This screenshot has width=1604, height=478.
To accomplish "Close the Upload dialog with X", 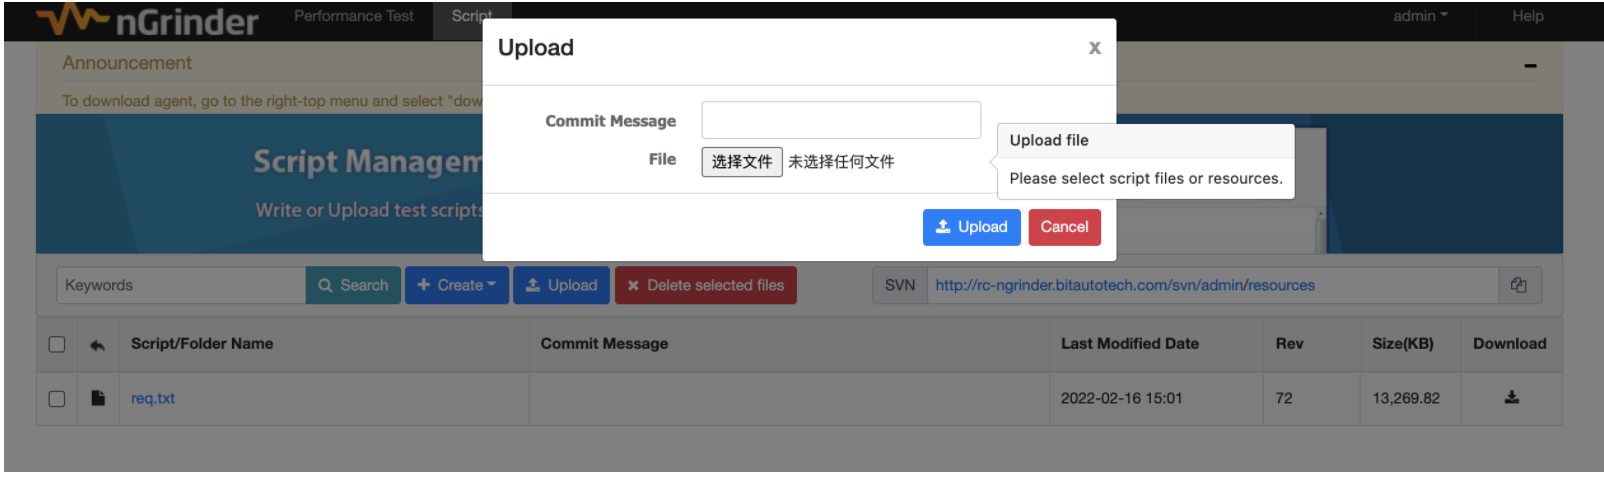I will click(x=1094, y=48).
